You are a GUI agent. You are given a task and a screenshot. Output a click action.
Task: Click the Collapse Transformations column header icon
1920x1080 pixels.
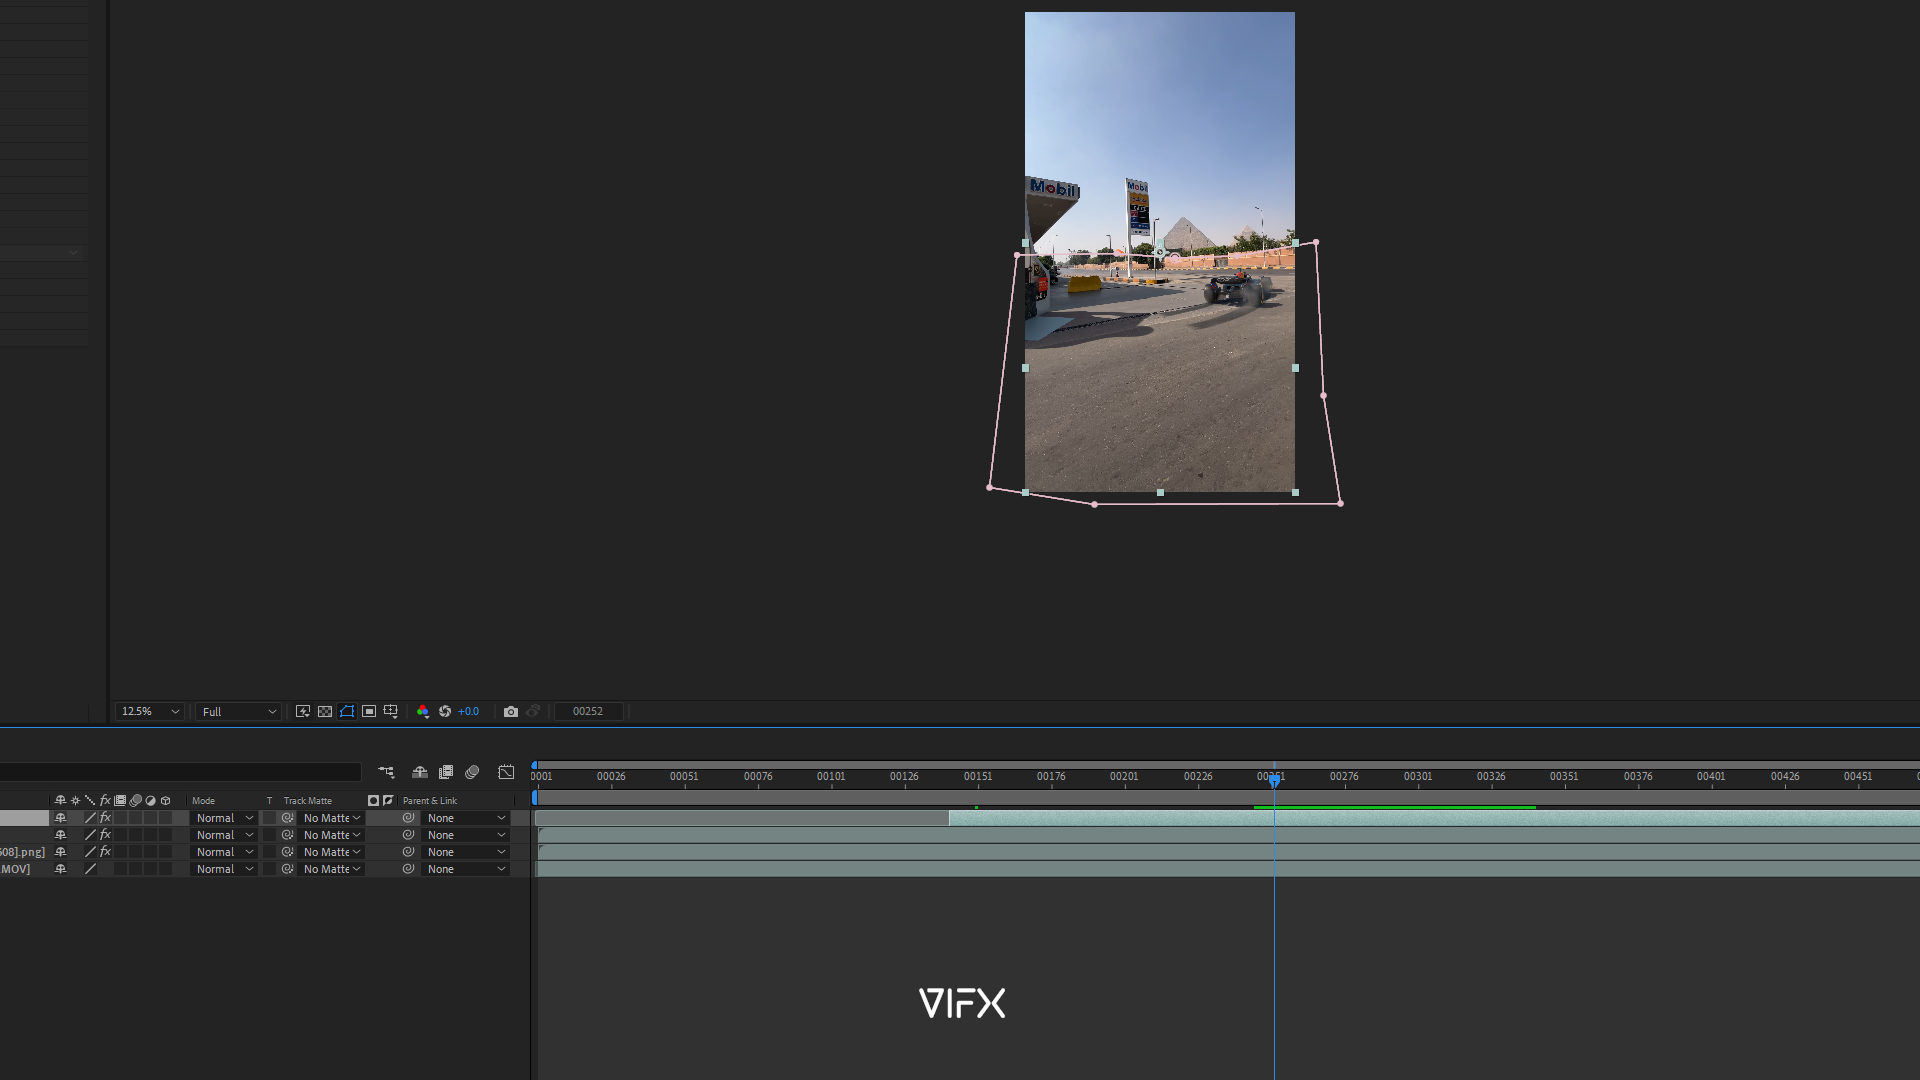tap(75, 801)
